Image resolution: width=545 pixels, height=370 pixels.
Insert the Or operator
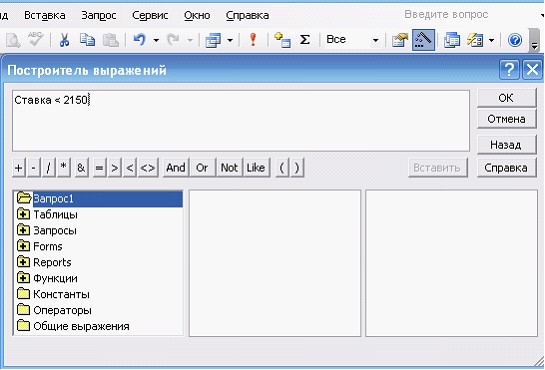(x=202, y=168)
